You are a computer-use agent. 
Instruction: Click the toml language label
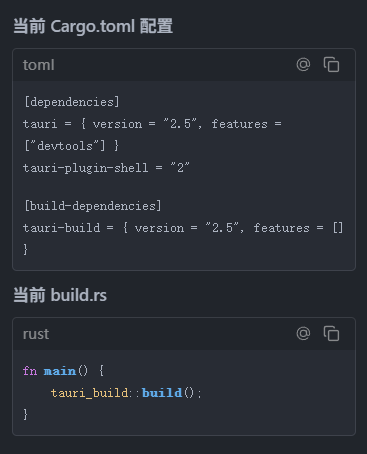39,65
